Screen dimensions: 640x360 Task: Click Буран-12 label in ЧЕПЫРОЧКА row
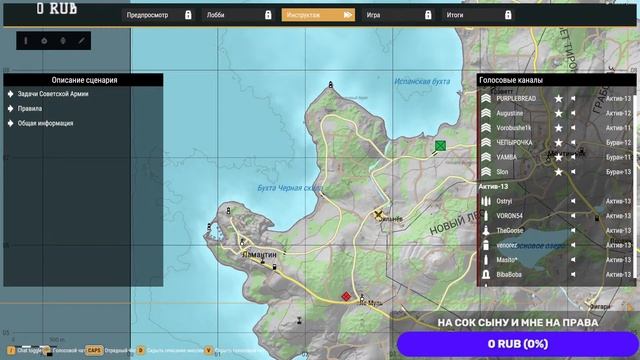tap(618, 142)
